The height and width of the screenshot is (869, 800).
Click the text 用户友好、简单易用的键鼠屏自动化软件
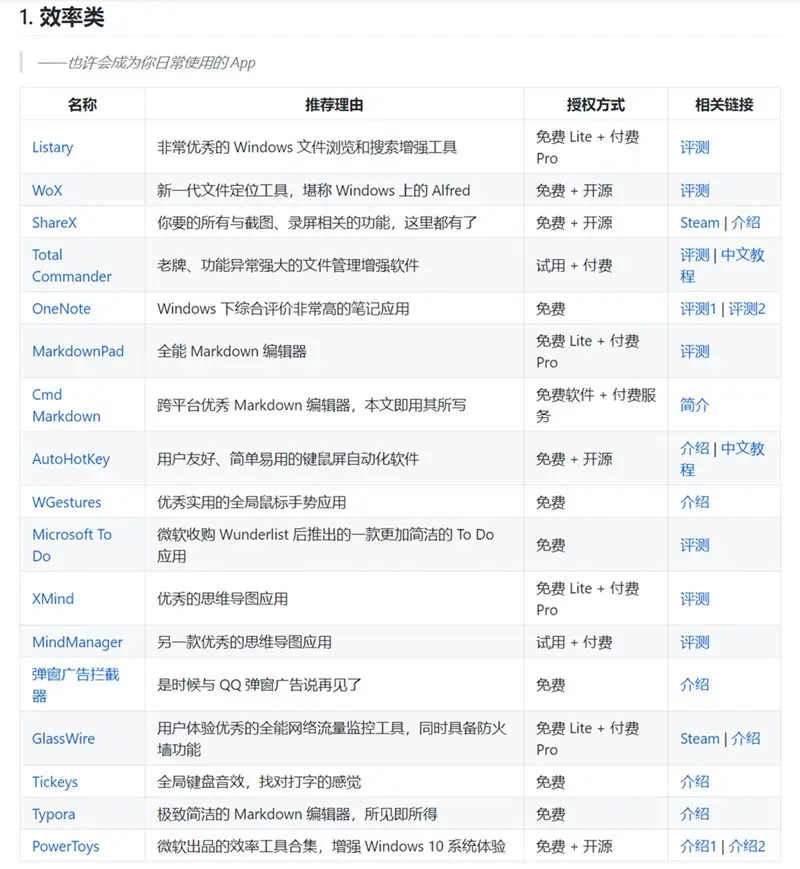288,459
